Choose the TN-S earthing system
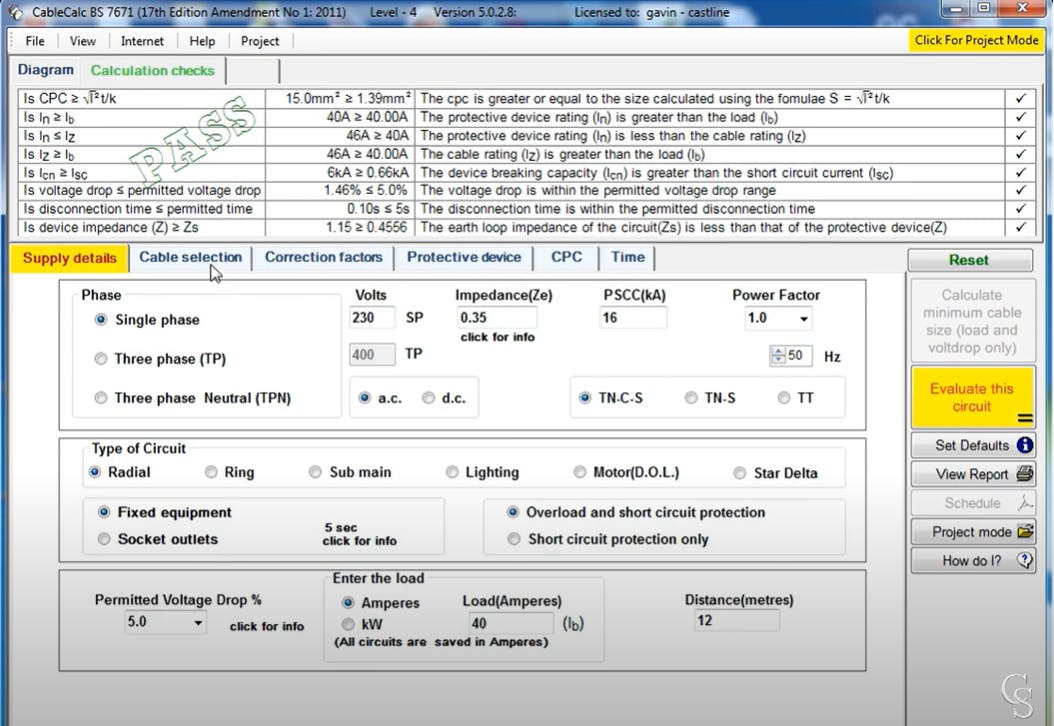This screenshot has height=726, width=1054. pyautogui.click(x=691, y=398)
